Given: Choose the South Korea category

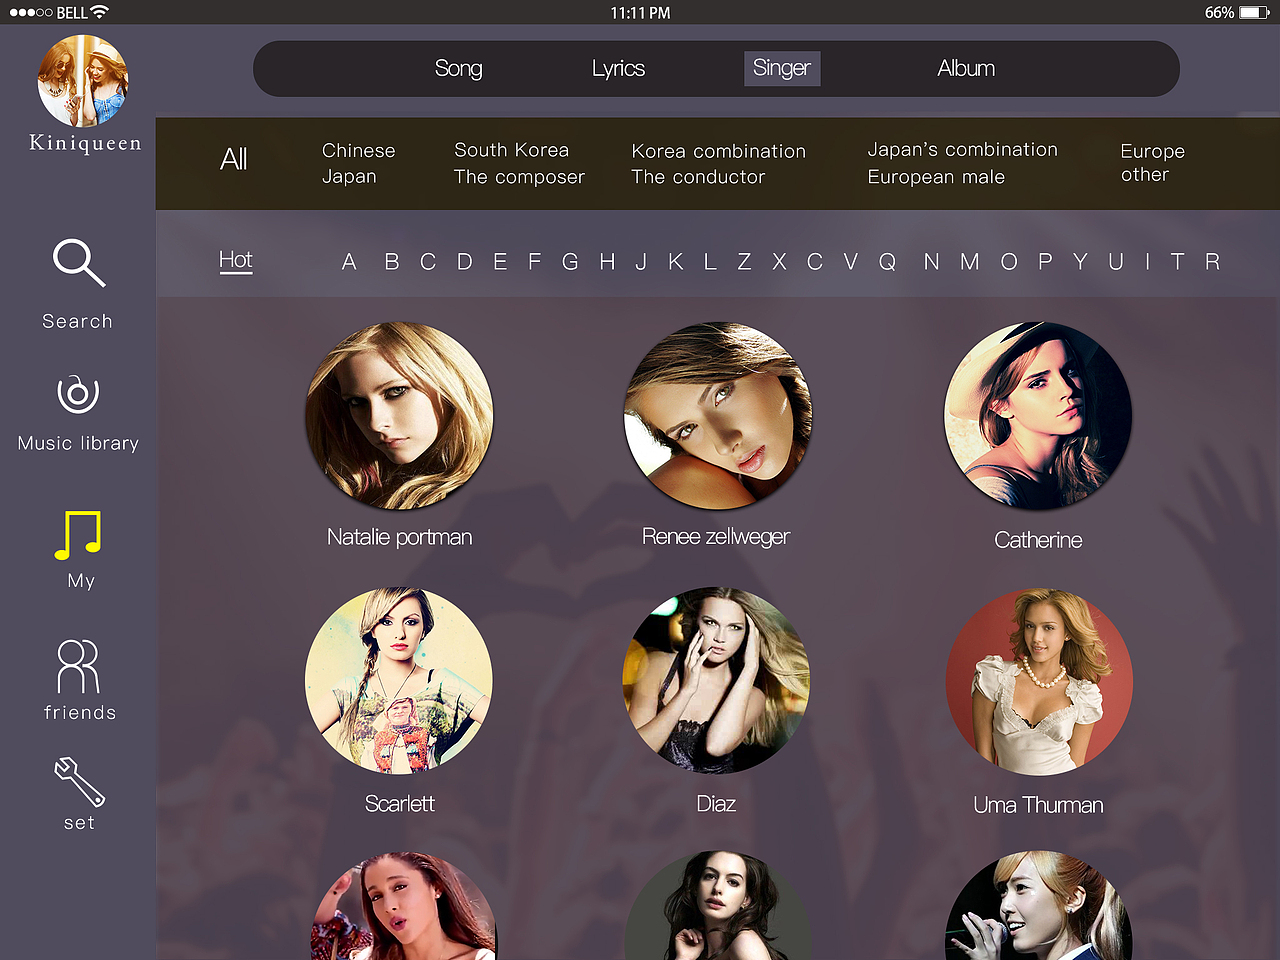Looking at the screenshot, I should [x=511, y=150].
